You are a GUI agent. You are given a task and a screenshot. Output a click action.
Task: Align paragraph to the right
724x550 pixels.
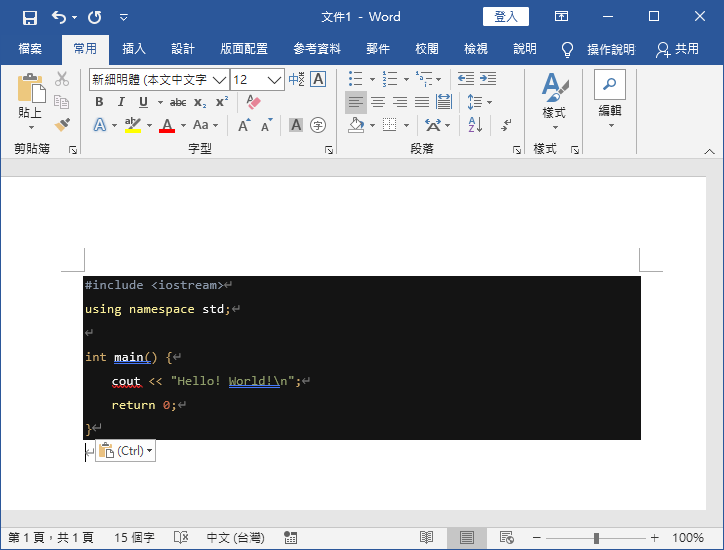(x=400, y=102)
